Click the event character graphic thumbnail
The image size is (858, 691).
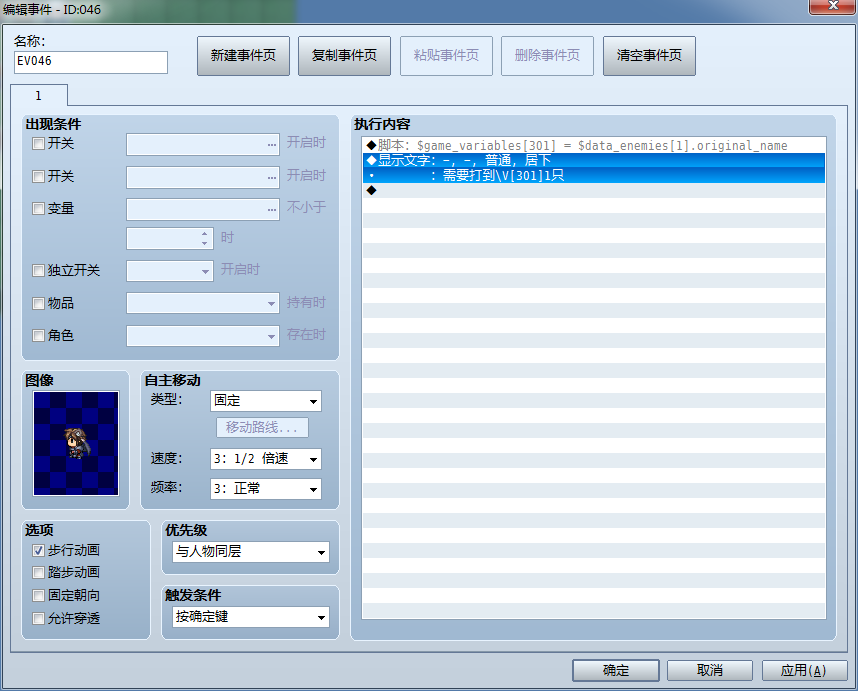point(76,443)
